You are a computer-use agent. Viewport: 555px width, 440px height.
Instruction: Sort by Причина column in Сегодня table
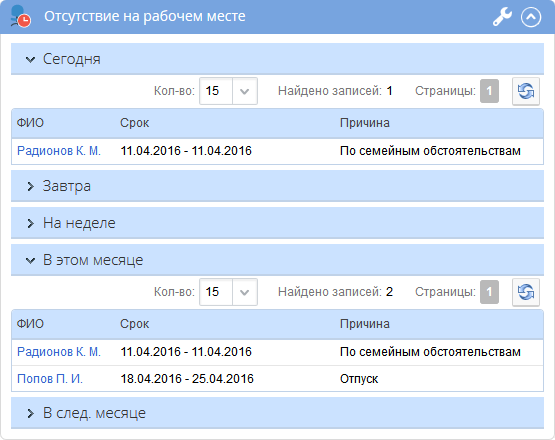point(365,123)
